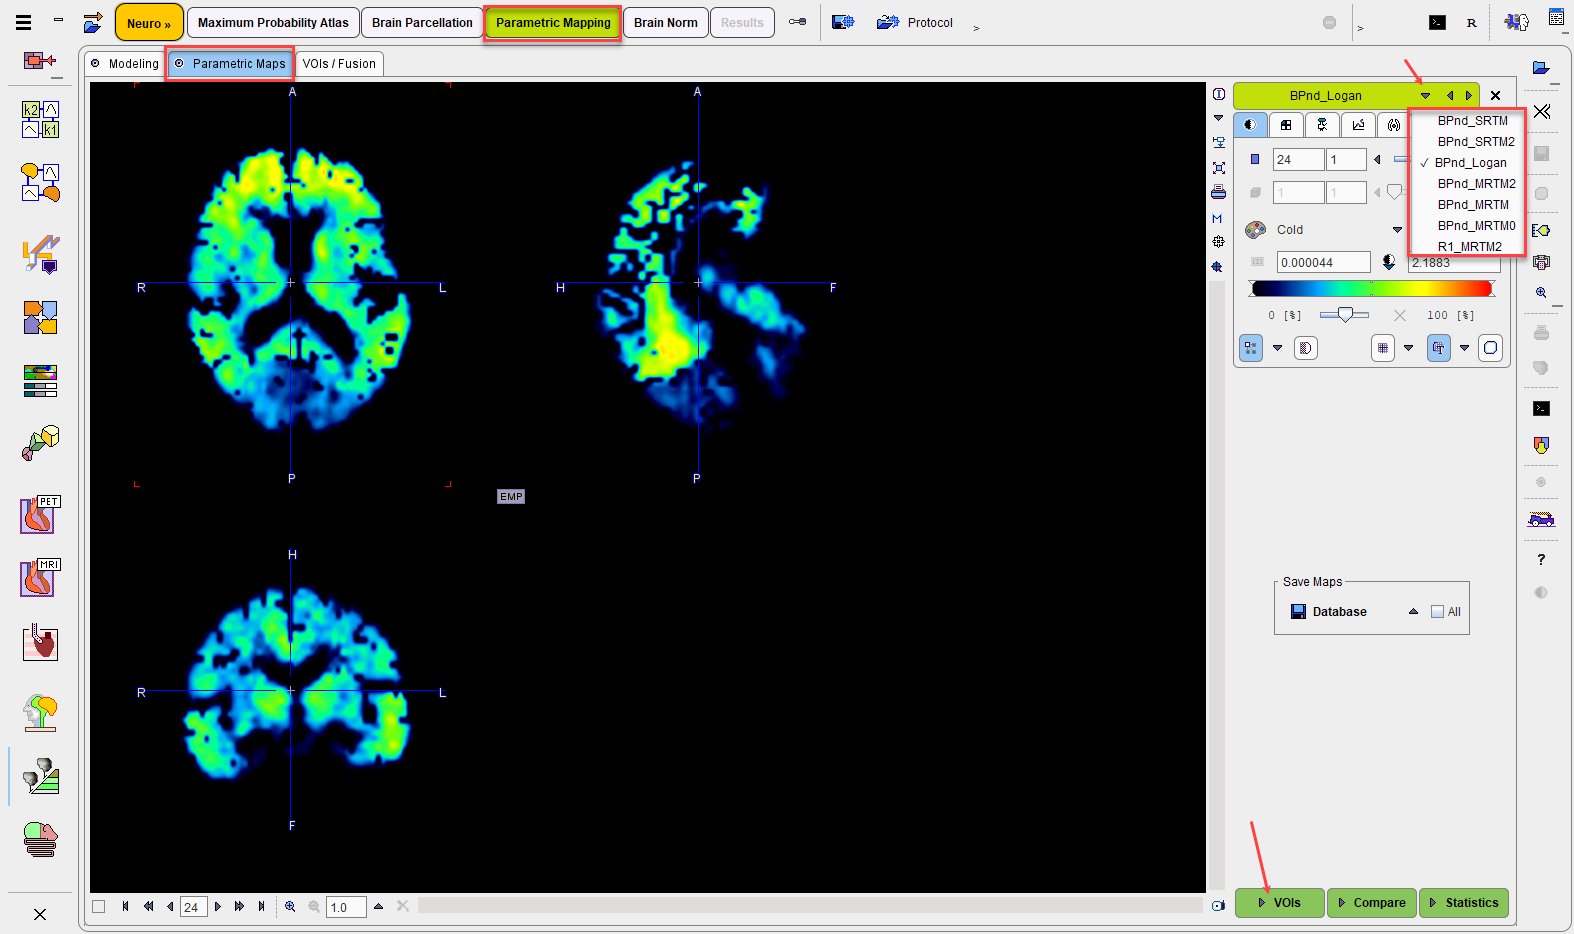Open the terminal console icon in top bar
Image resolution: width=1574 pixels, height=934 pixels.
pyautogui.click(x=1437, y=22)
